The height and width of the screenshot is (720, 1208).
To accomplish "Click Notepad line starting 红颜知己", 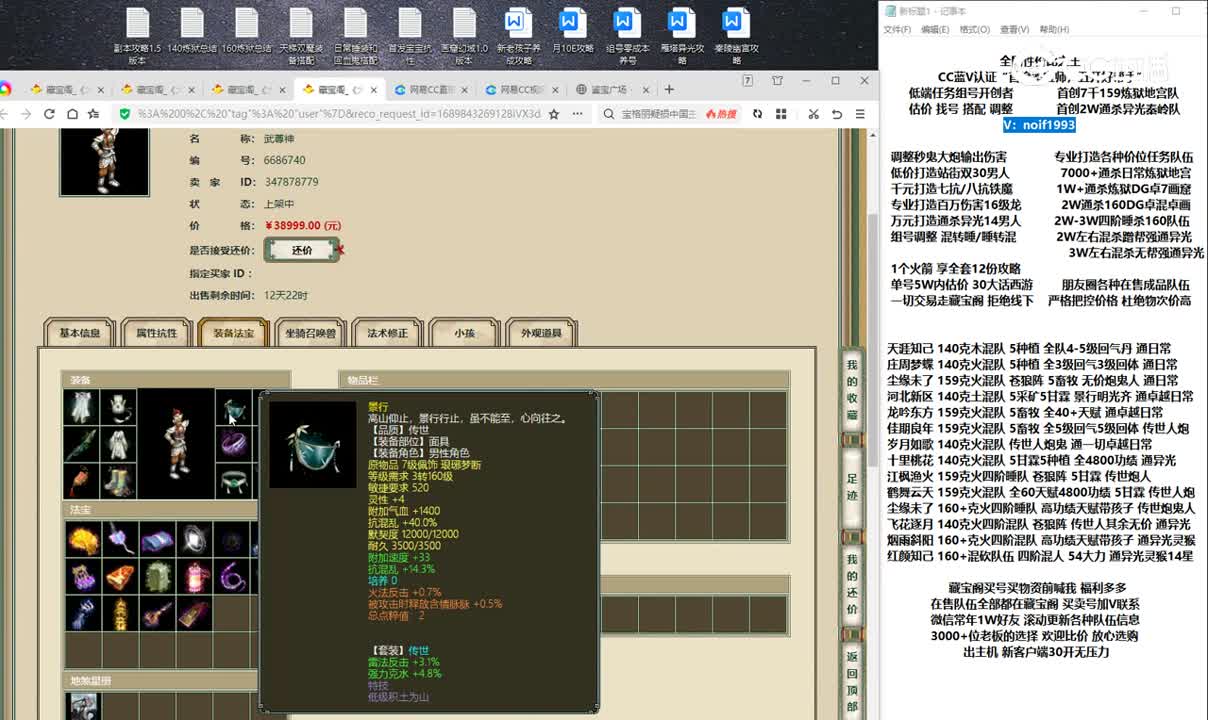I will (x=1040, y=556).
